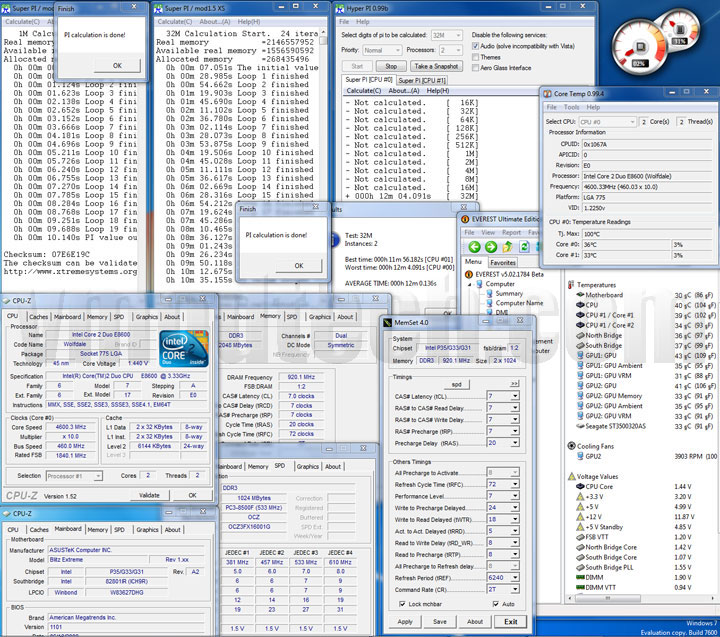The height and width of the screenshot is (637, 720).
Task: Click Motherboard sensor row icon in EVEREST
Action: pyautogui.click(x=580, y=294)
